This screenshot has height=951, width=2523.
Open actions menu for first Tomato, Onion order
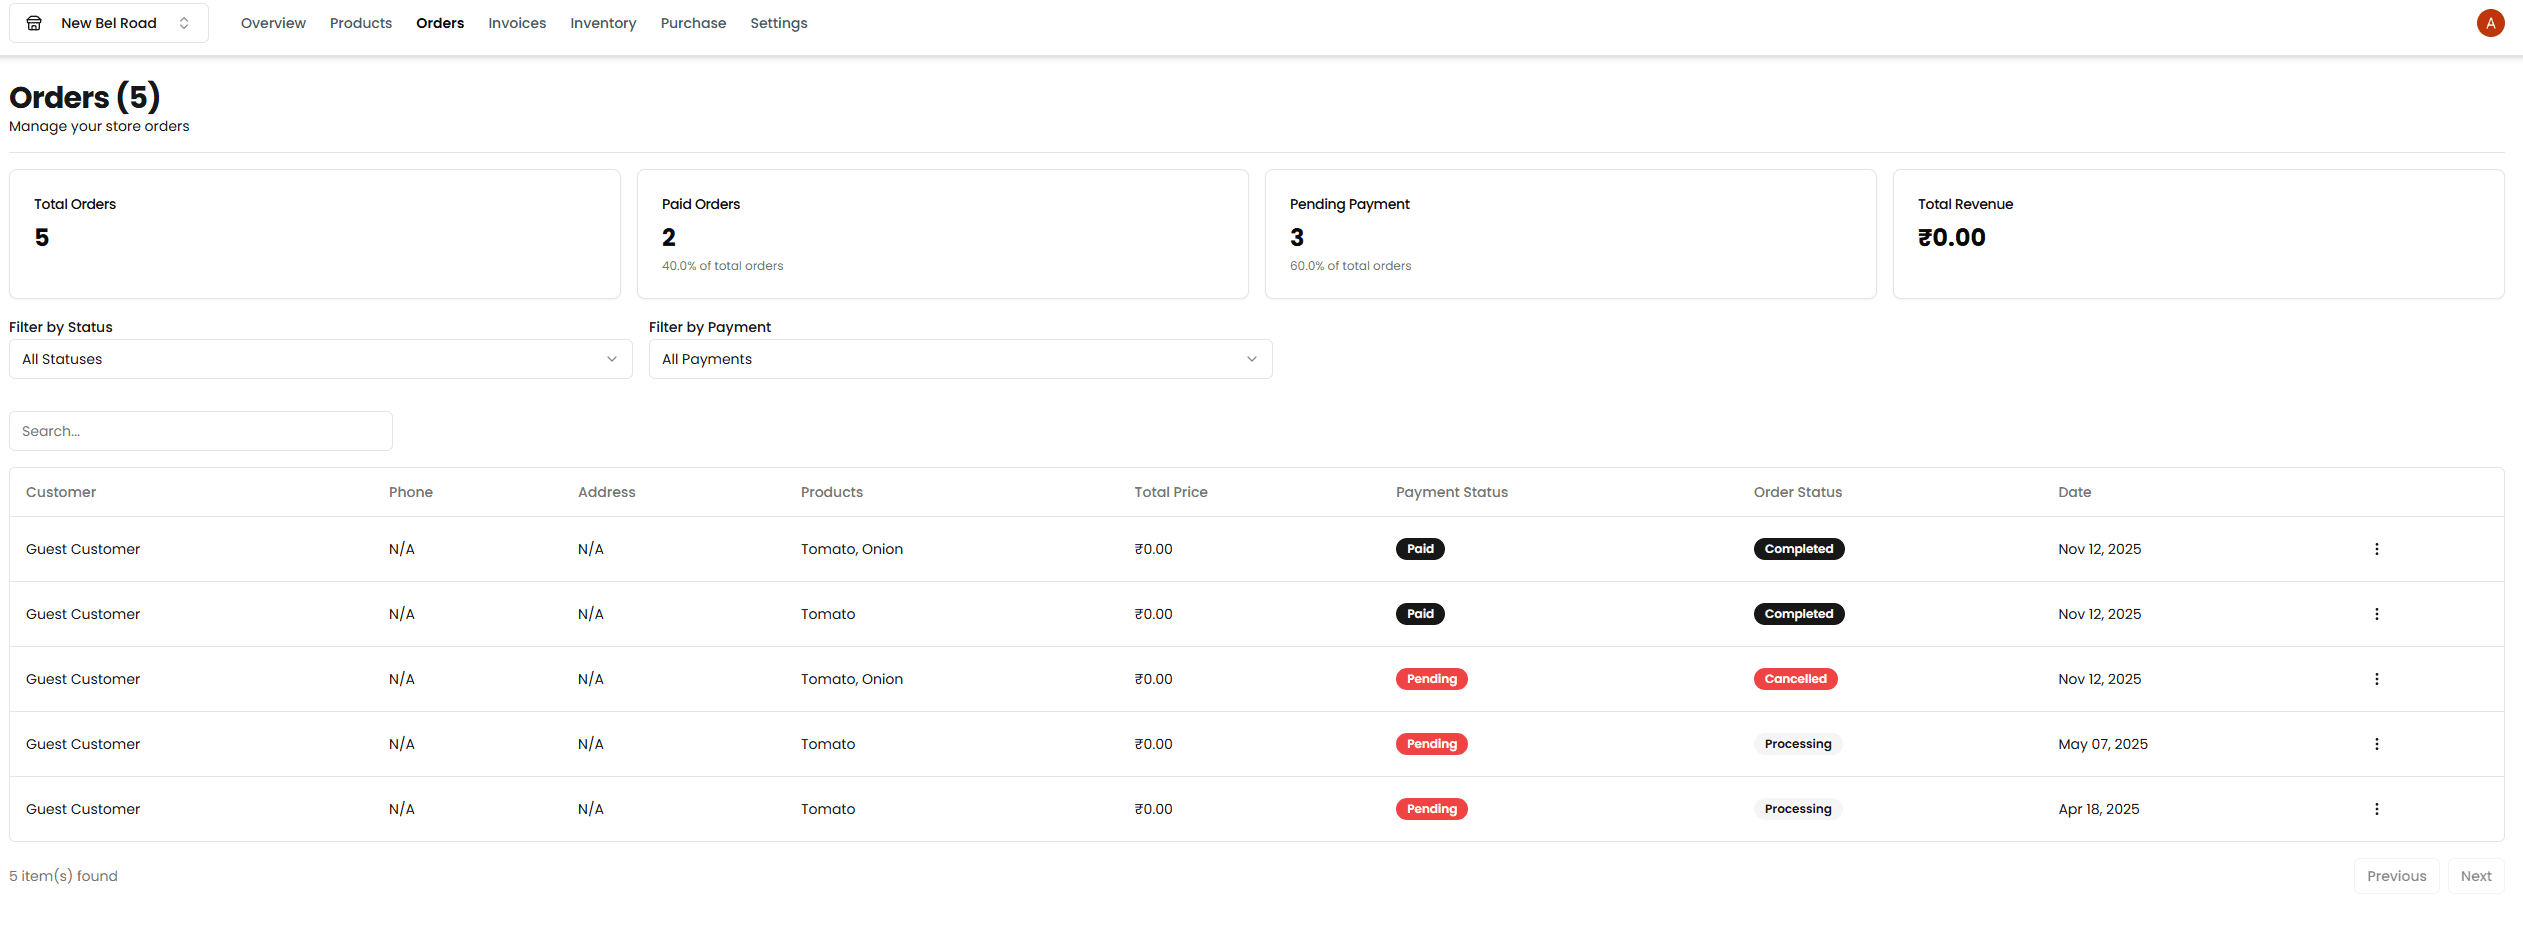click(x=2376, y=549)
